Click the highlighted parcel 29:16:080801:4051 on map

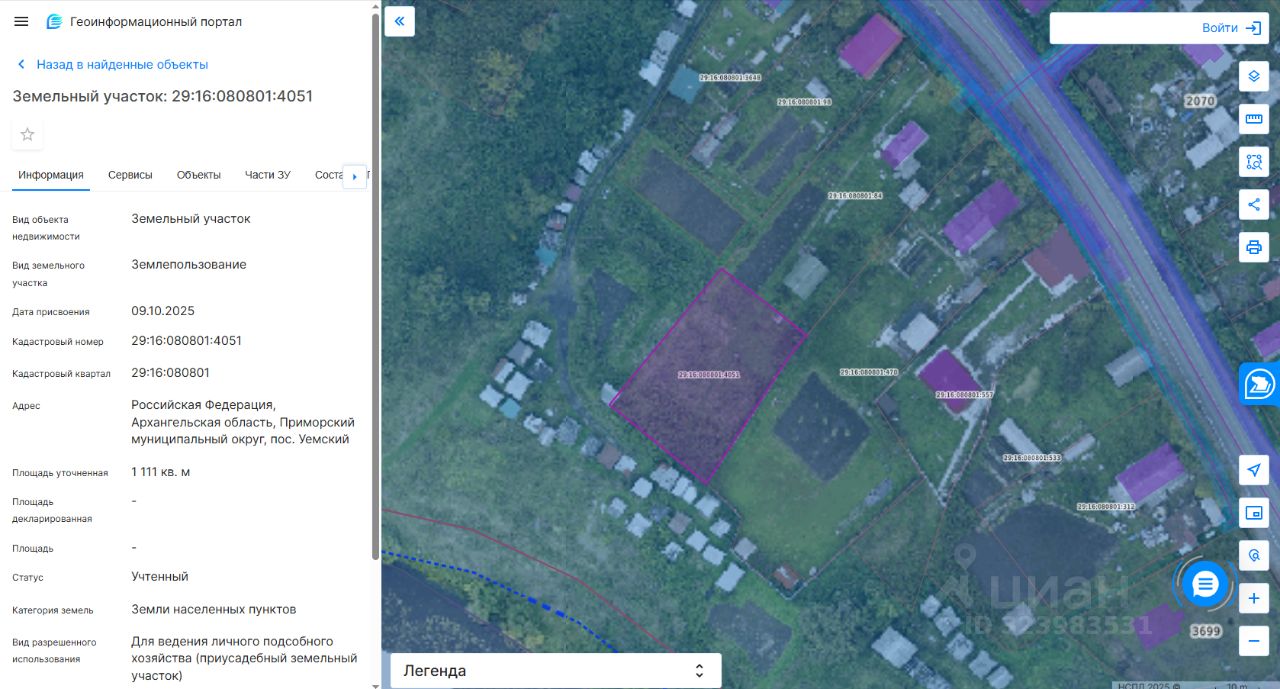pos(709,375)
